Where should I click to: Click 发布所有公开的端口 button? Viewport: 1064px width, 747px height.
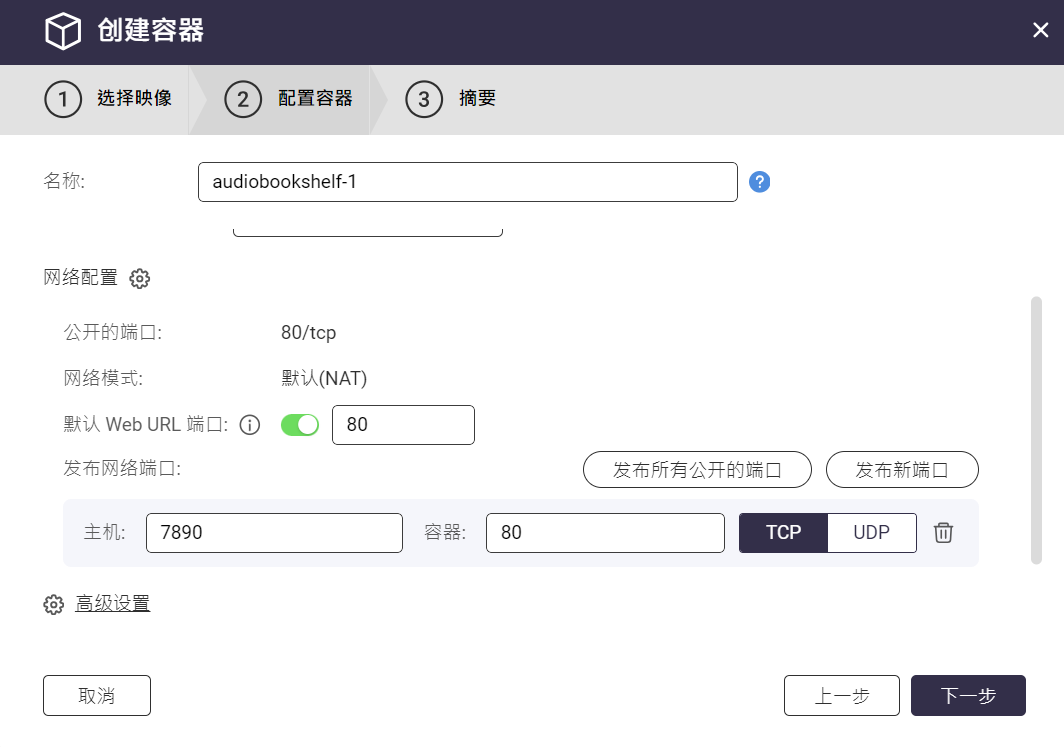[697, 470]
